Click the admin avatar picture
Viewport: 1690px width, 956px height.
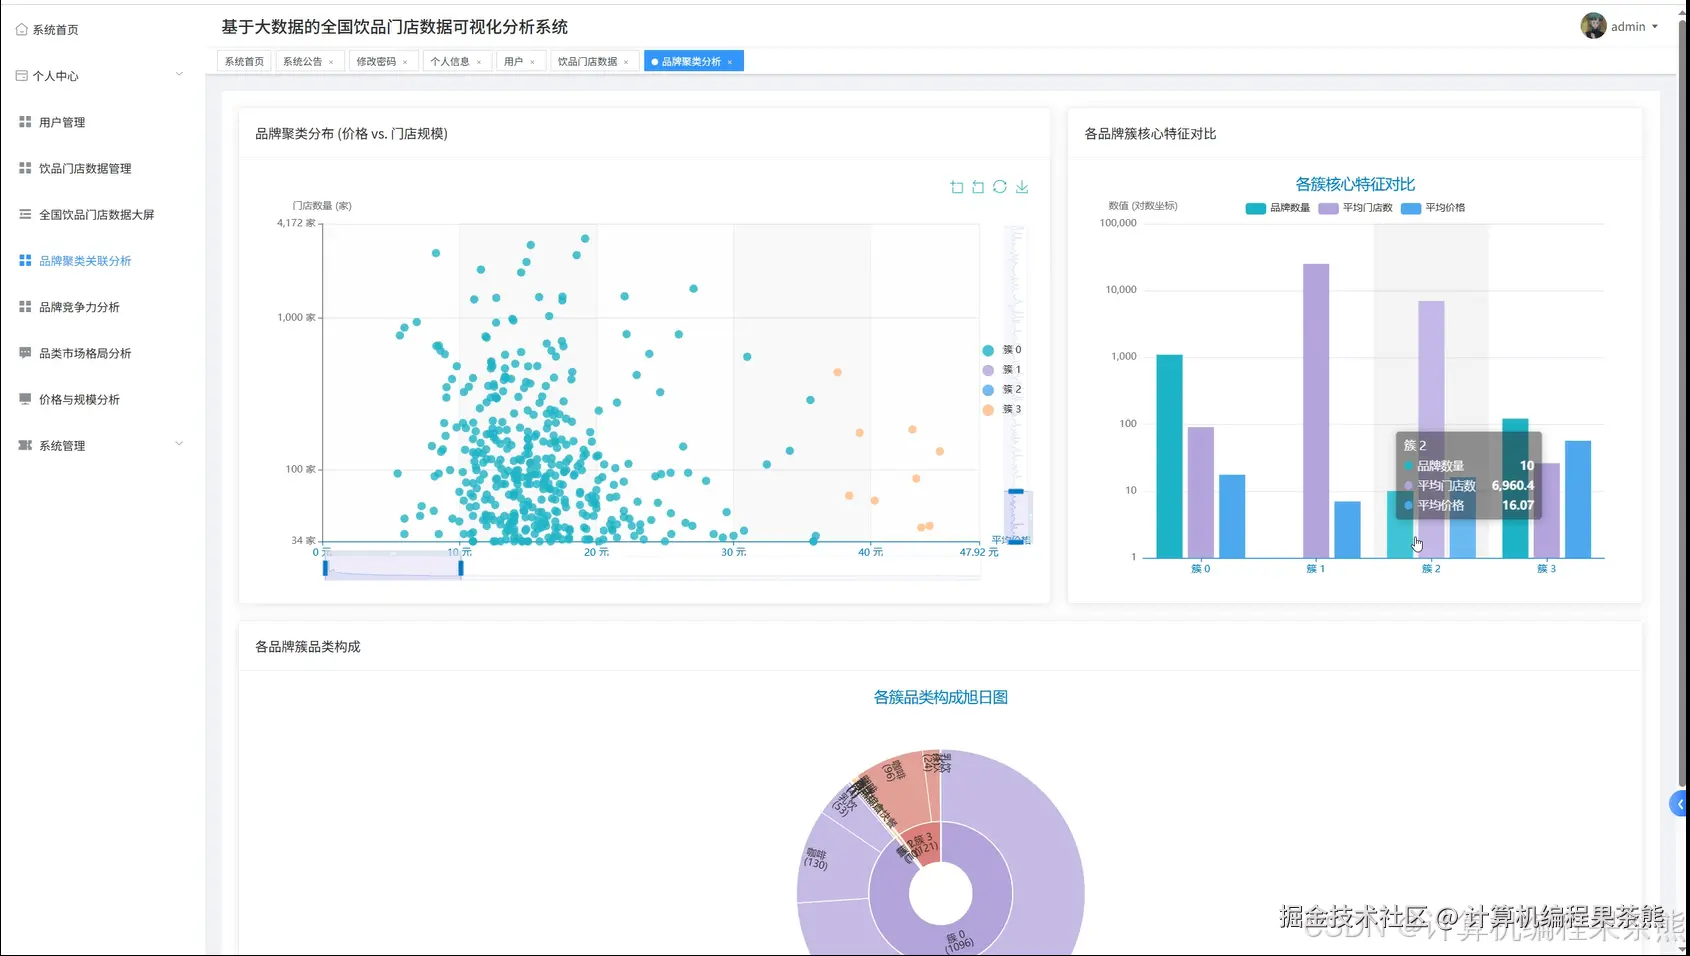[x=1593, y=26]
